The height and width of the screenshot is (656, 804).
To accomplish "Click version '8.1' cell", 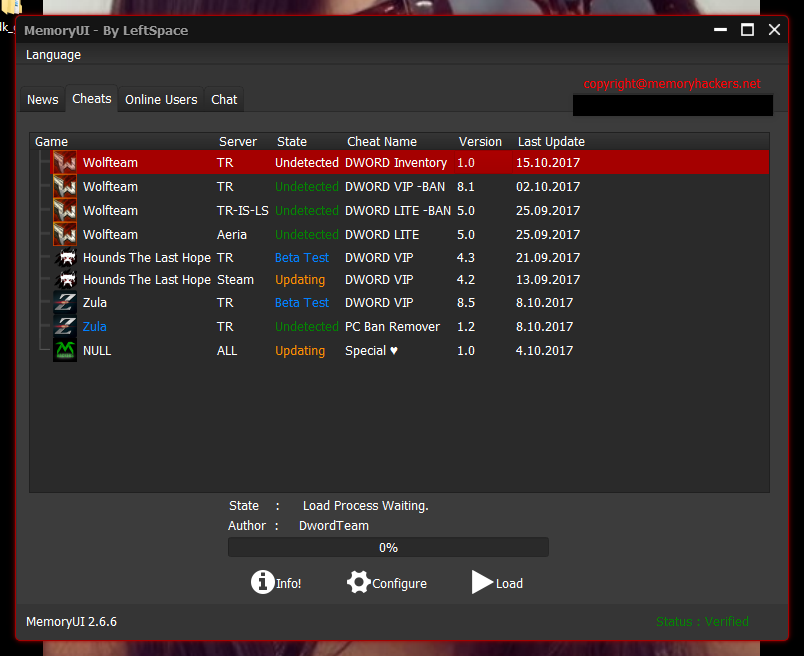I will coord(466,187).
